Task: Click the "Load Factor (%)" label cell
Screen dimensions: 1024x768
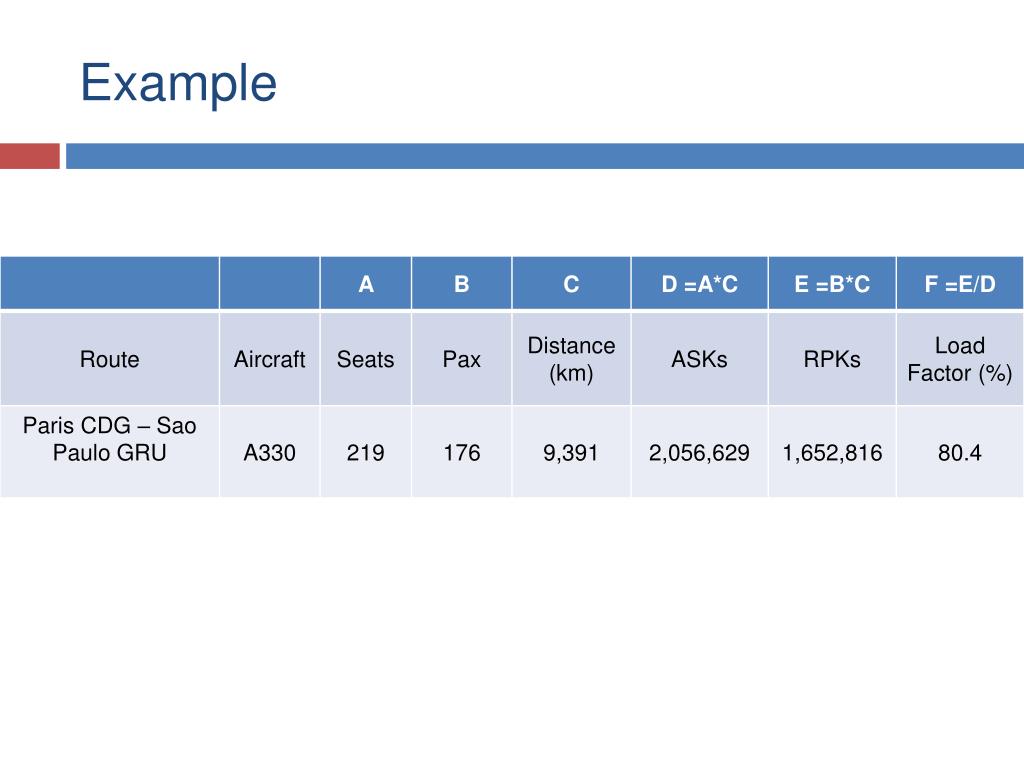Action: (959, 359)
